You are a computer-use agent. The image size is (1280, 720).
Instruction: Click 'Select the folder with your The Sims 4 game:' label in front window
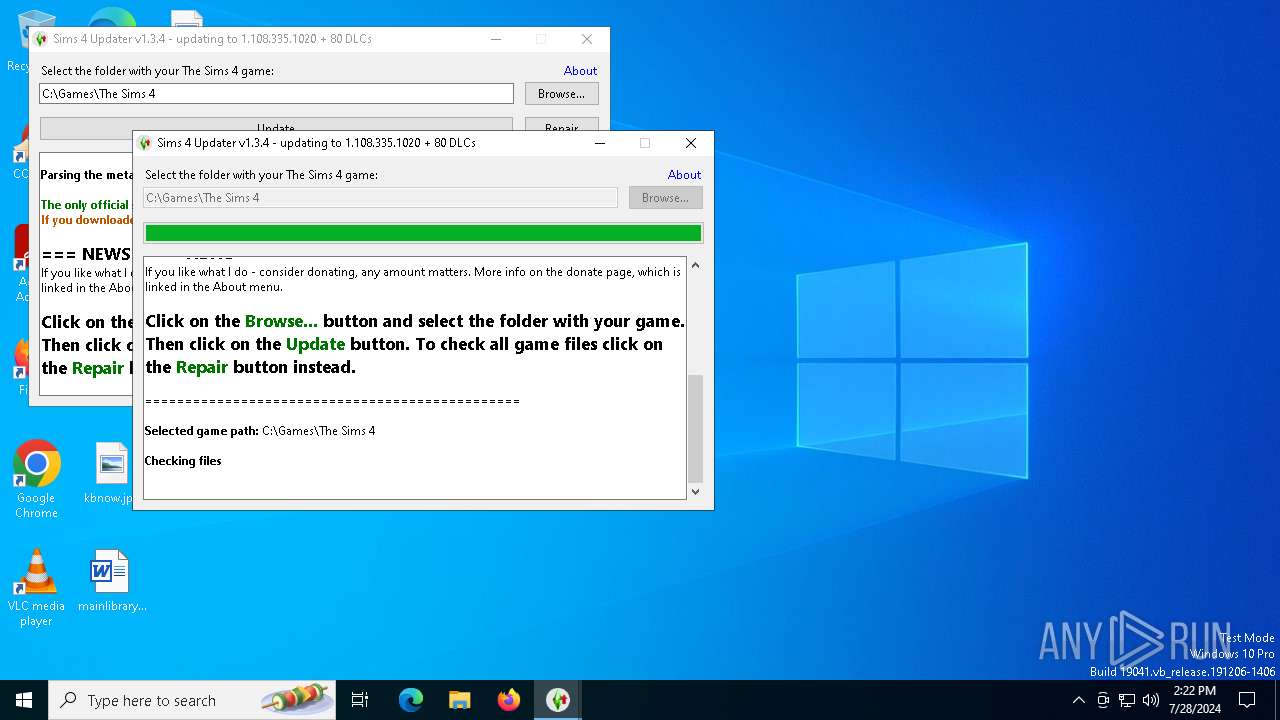(x=261, y=175)
